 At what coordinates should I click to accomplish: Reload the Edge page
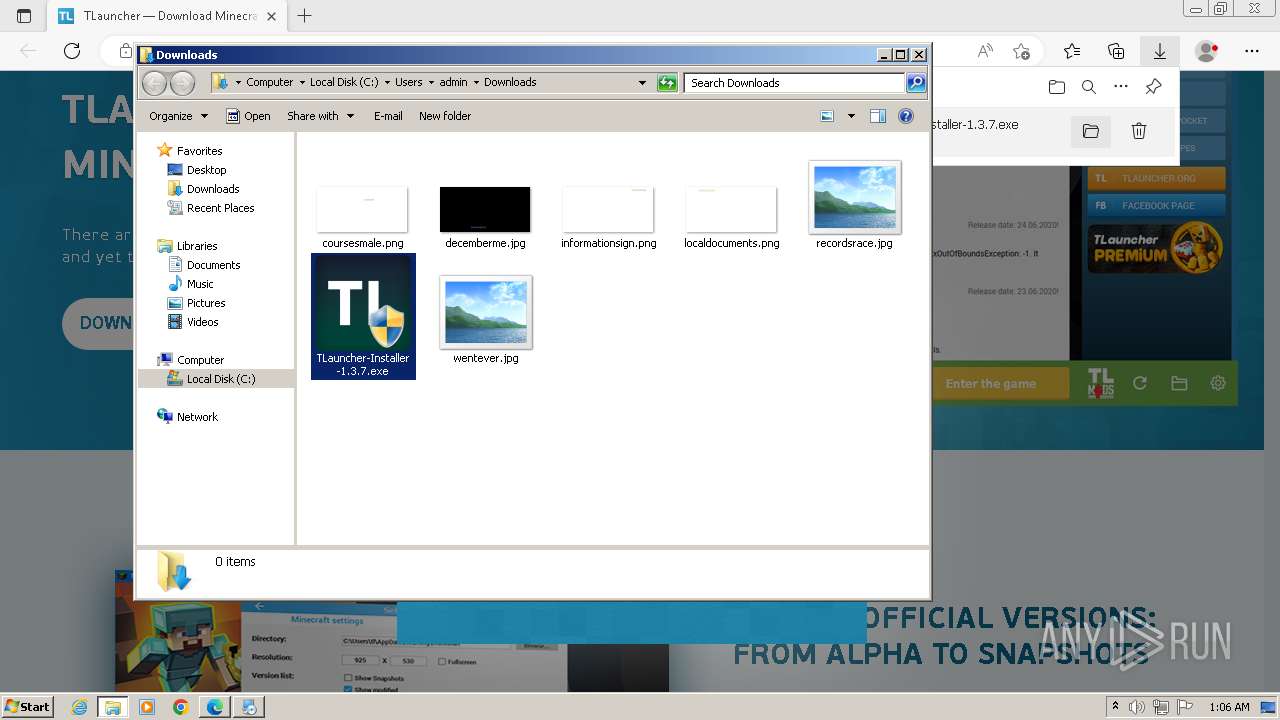point(72,51)
